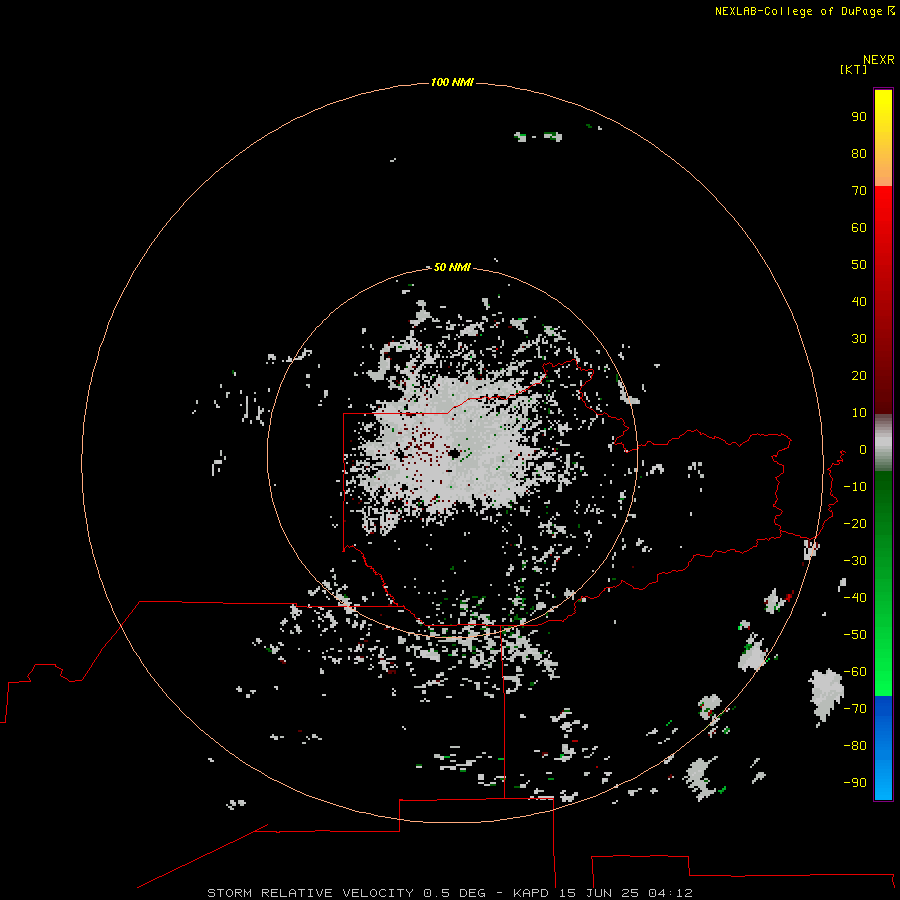Click the -20 value on the velocity scale

click(x=855, y=523)
